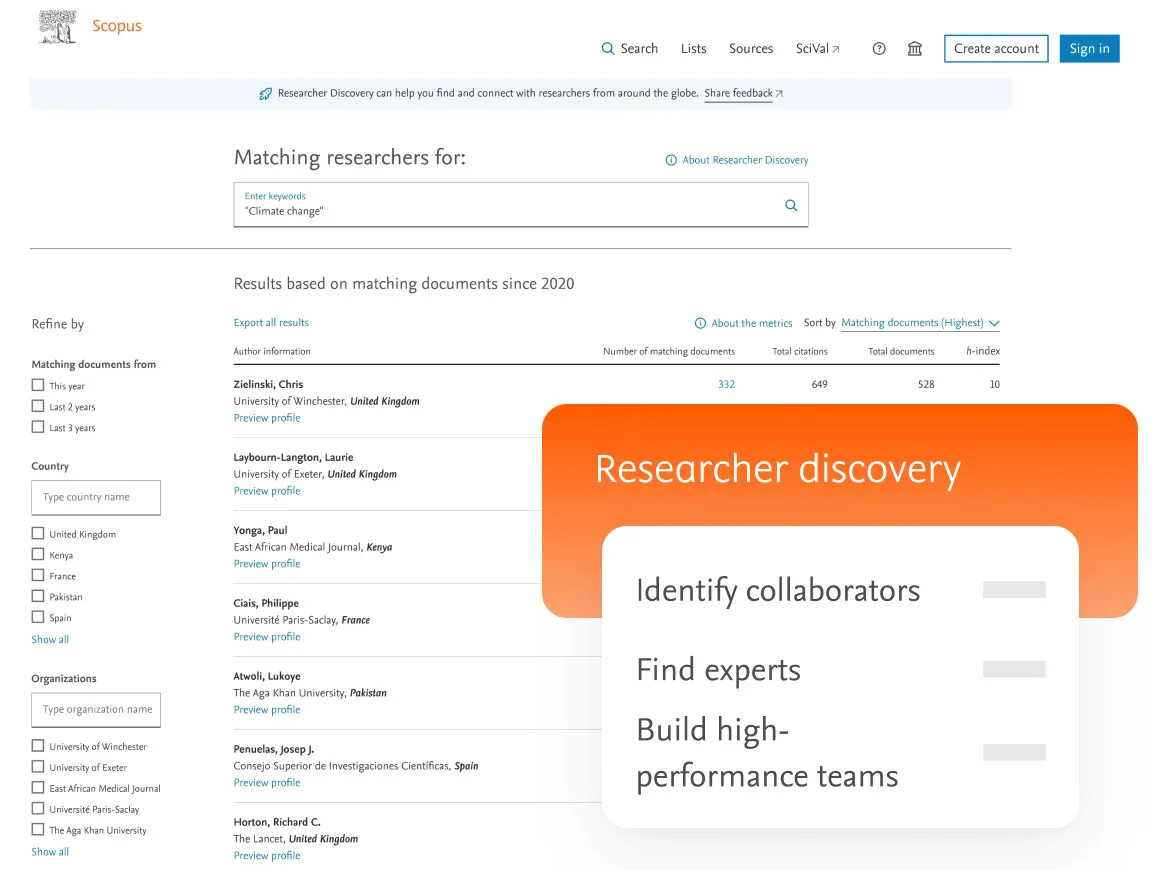Image resolution: width=1160 pixels, height=870 pixels.
Task: Open the Sources page
Action: (x=751, y=48)
